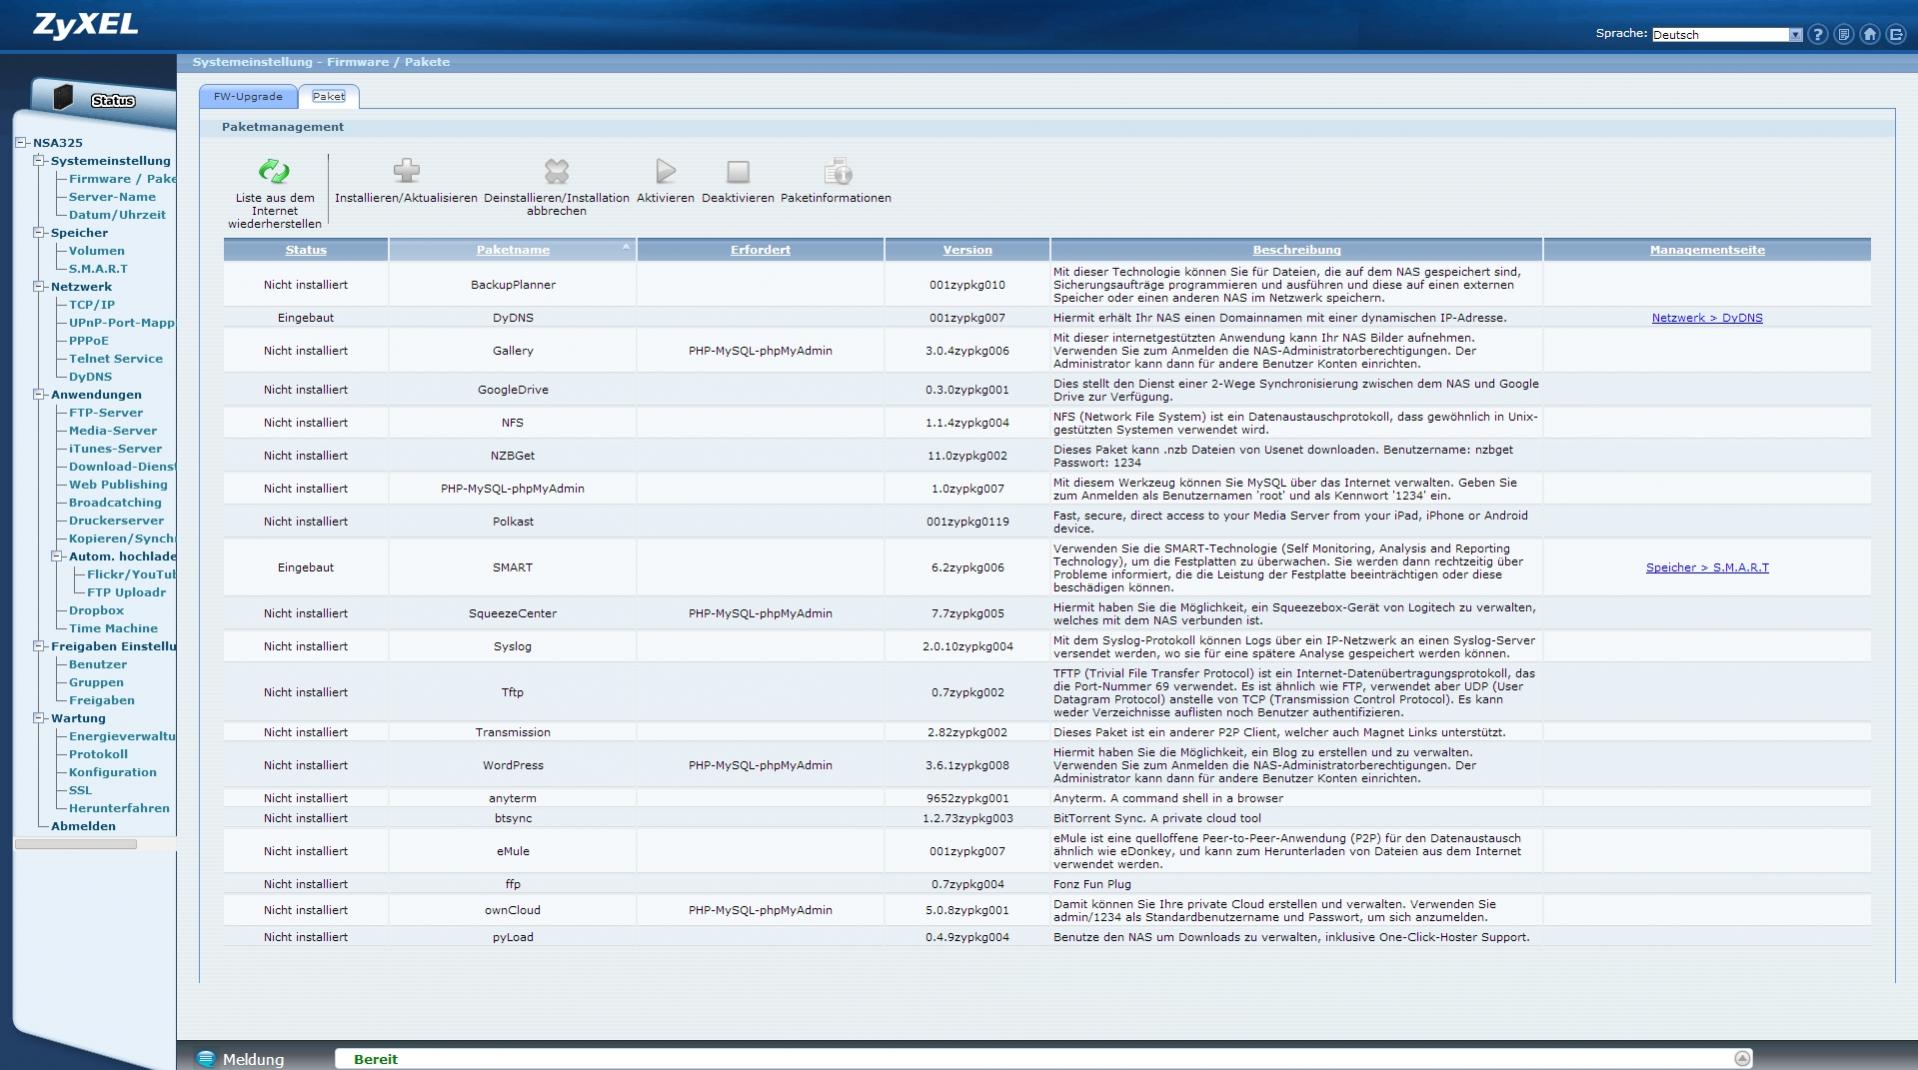
Task: Click the Deaktivieren stop icon
Action: click(x=738, y=171)
